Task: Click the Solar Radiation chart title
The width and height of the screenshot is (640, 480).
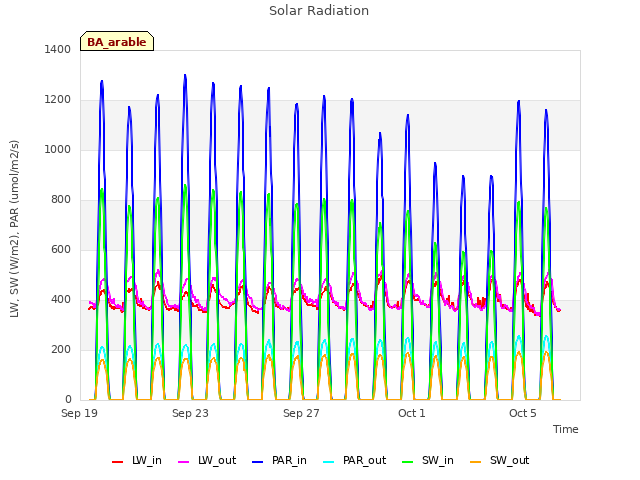Action: [319, 11]
